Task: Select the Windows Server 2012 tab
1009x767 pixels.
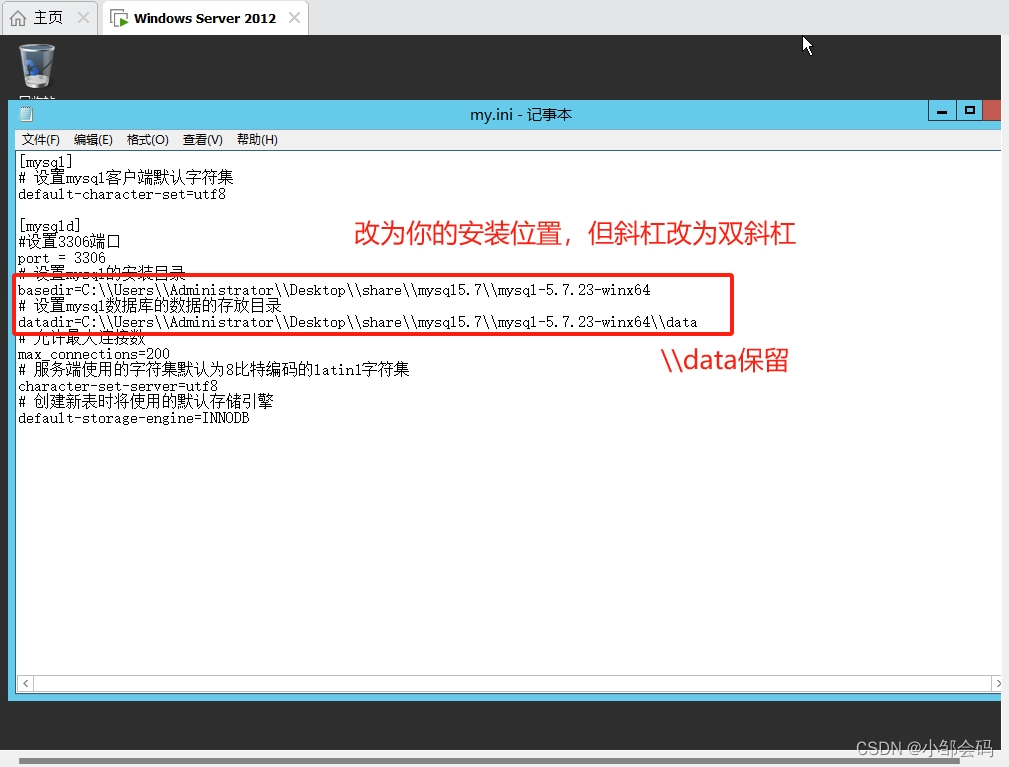Action: click(205, 18)
